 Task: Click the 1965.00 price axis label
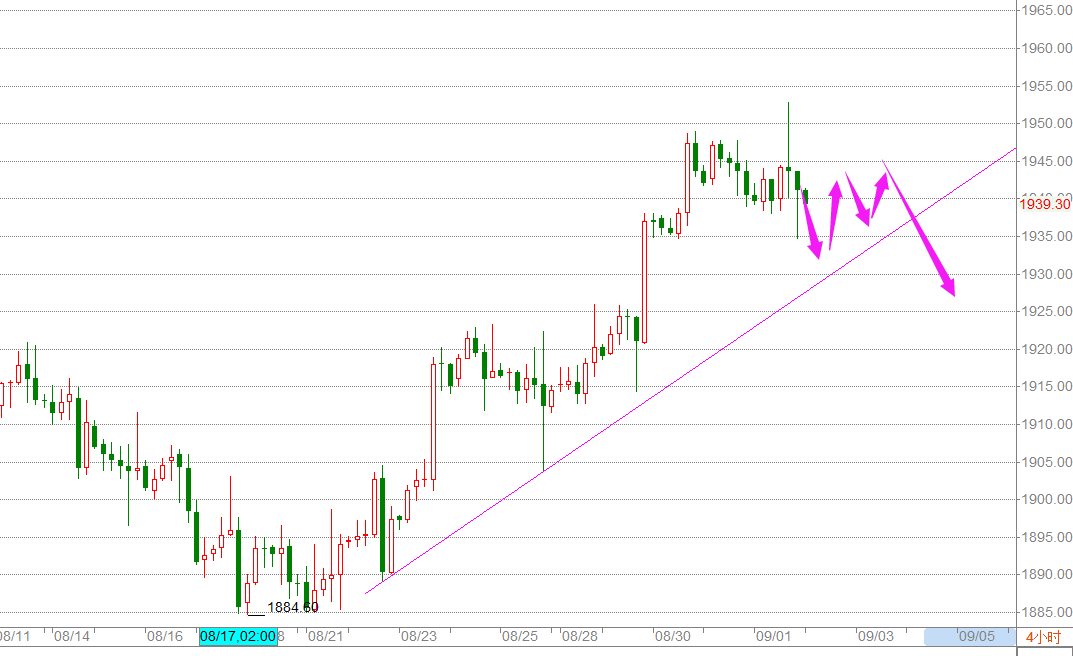click(1046, 10)
